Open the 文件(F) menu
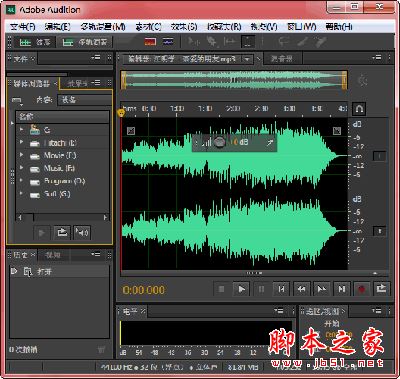 [x=23, y=27]
